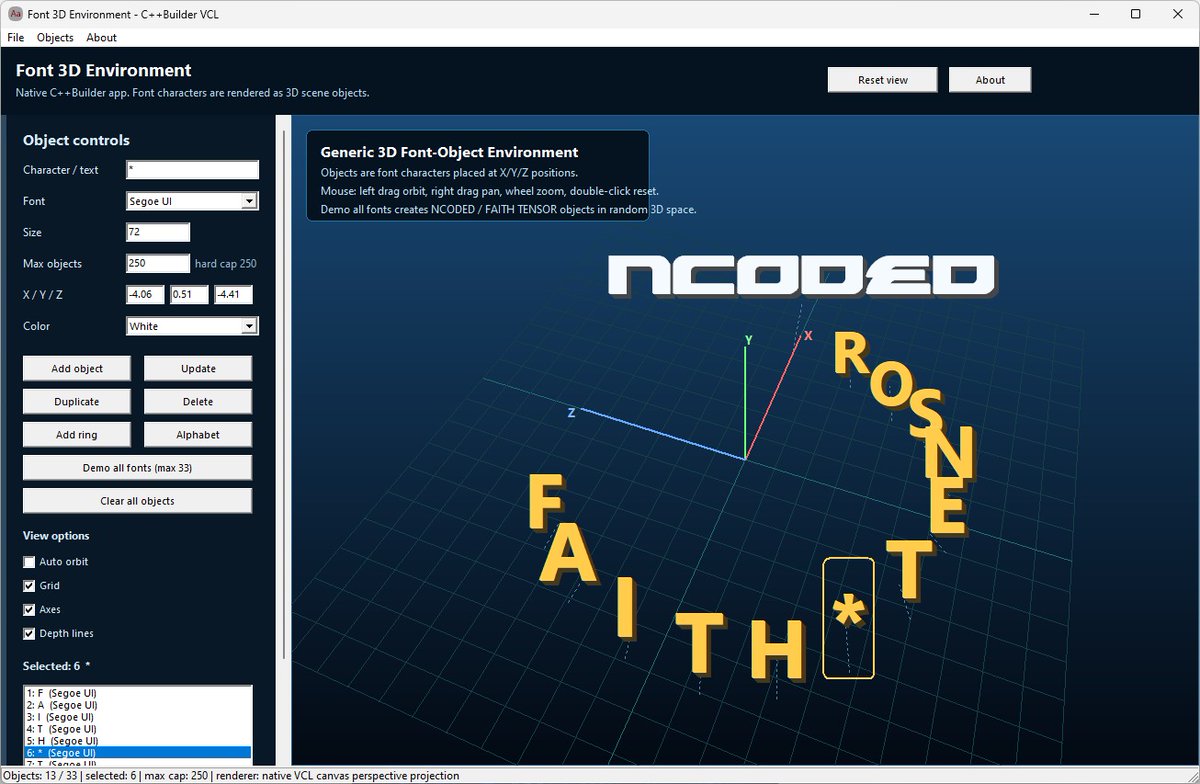The width and height of the screenshot is (1200, 784).
Task: Click the app icon in title bar
Action: (15, 13)
